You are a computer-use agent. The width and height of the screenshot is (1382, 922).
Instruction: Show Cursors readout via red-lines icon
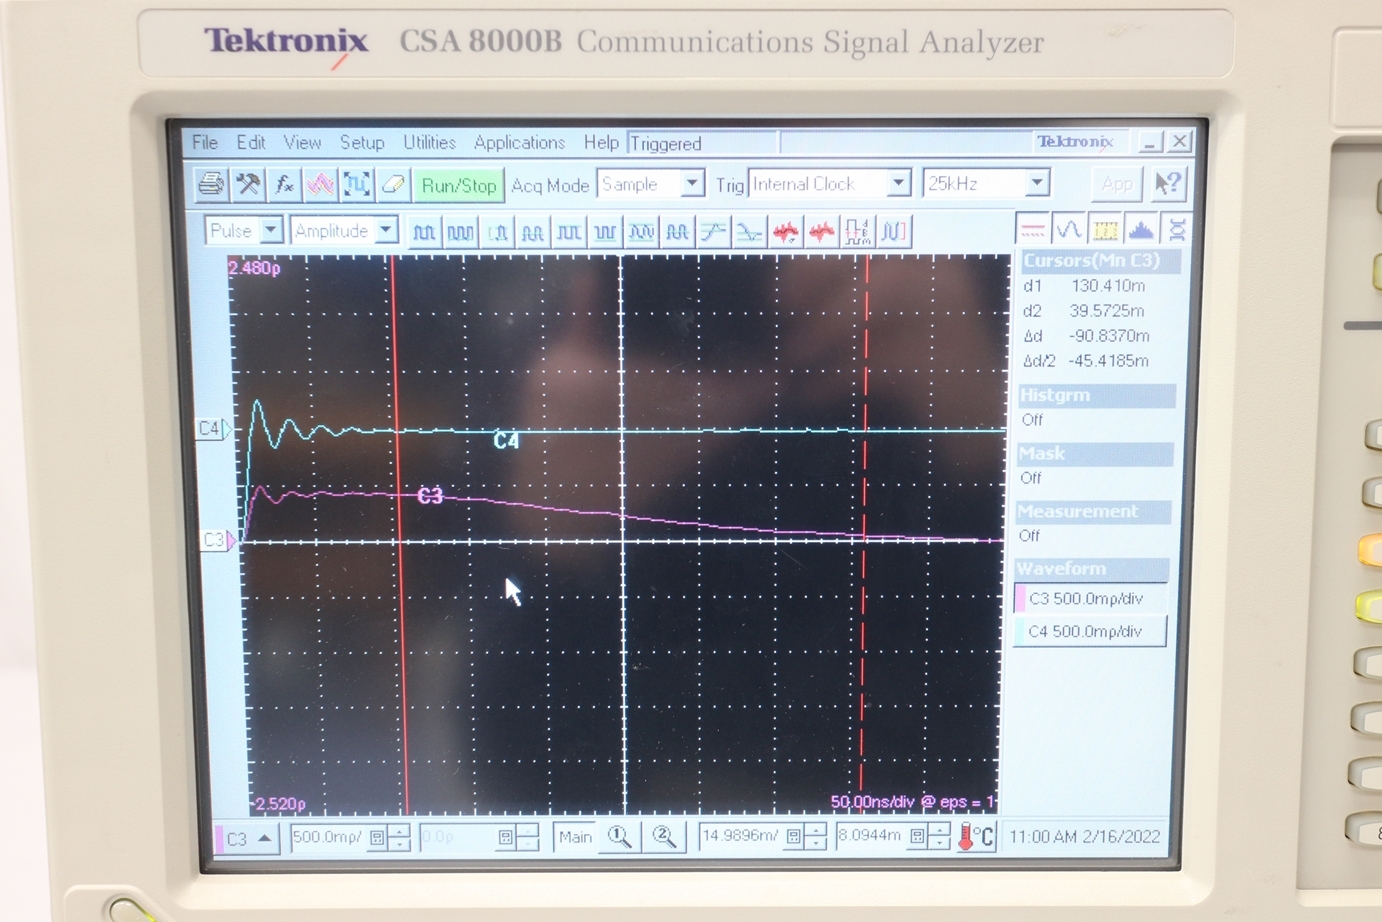click(x=1033, y=230)
